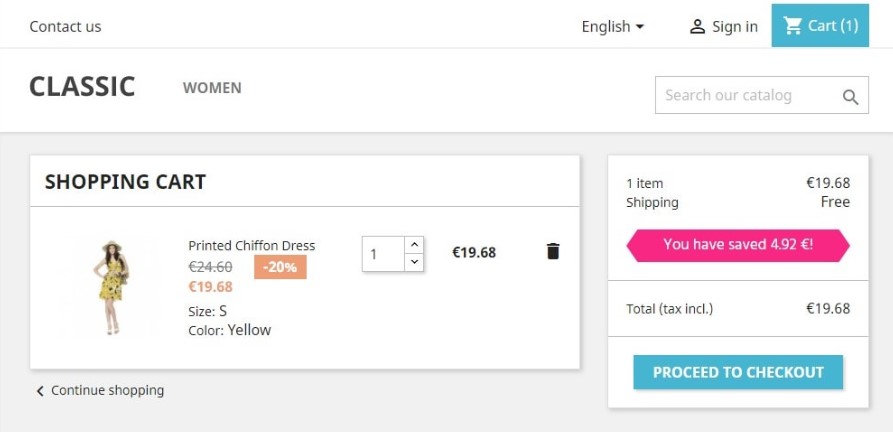This screenshot has height=432, width=893.
Task: Open the Printed Chiffon Dress product name
Action: (251, 246)
